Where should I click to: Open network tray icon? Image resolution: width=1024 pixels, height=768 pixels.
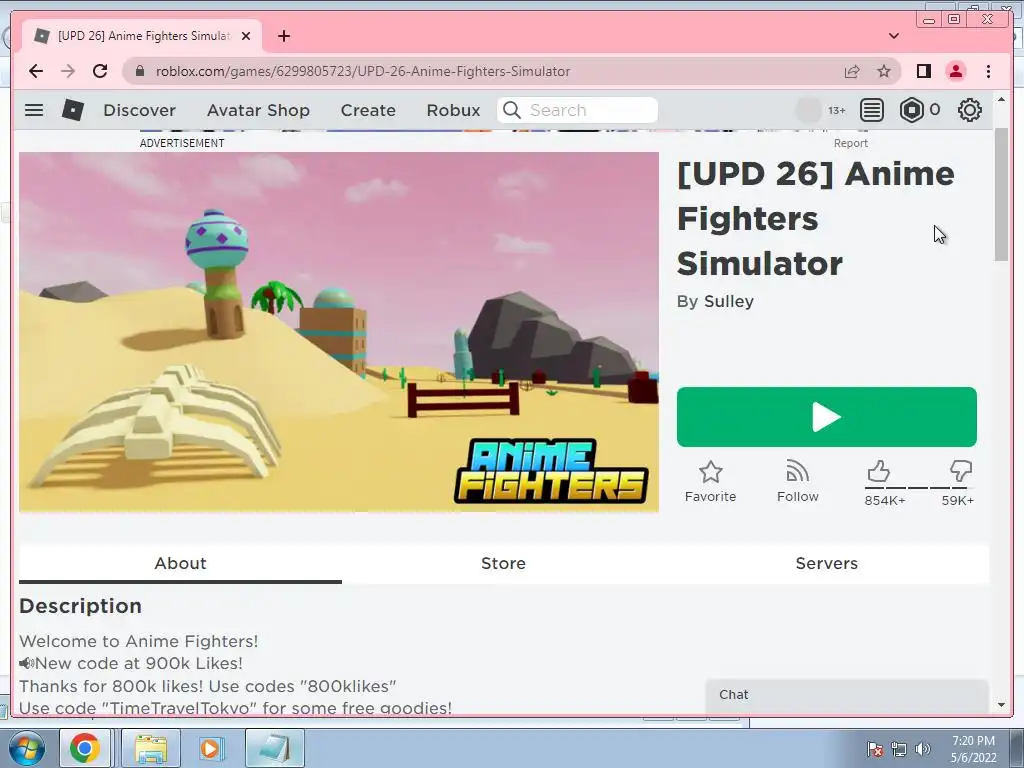pos(899,749)
